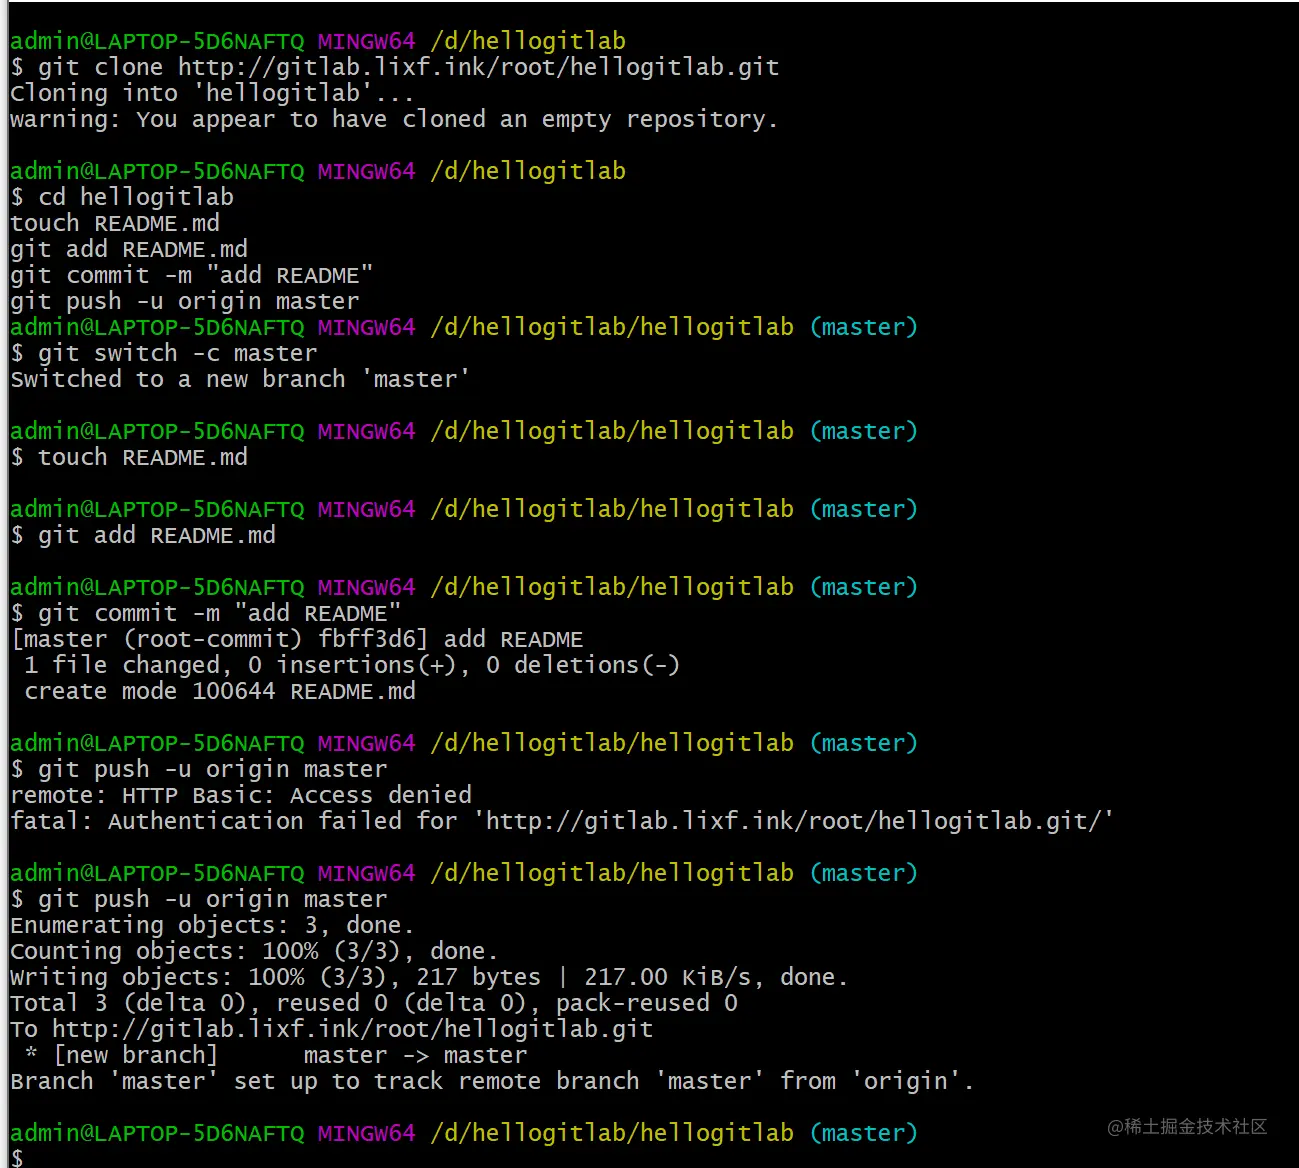Image resolution: width=1299 pixels, height=1168 pixels.
Task: Click the "$ touch README.md" command line
Action: pyautogui.click(x=129, y=457)
